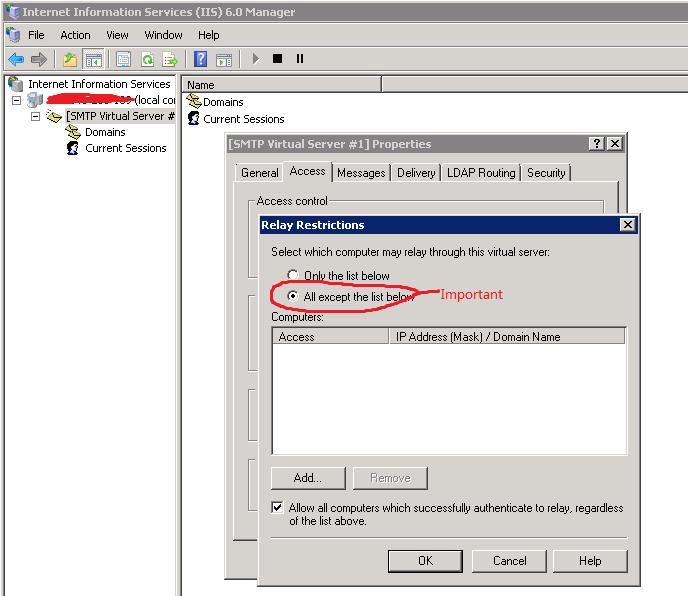Screen dimensions: 688x596
Task: Click the Show/Hide action pane icon
Action: pos(224,59)
